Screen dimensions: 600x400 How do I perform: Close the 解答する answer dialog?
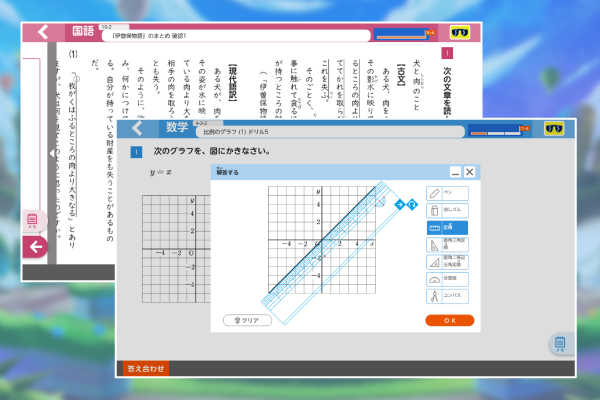pyautogui.click(x=470, y=172)
